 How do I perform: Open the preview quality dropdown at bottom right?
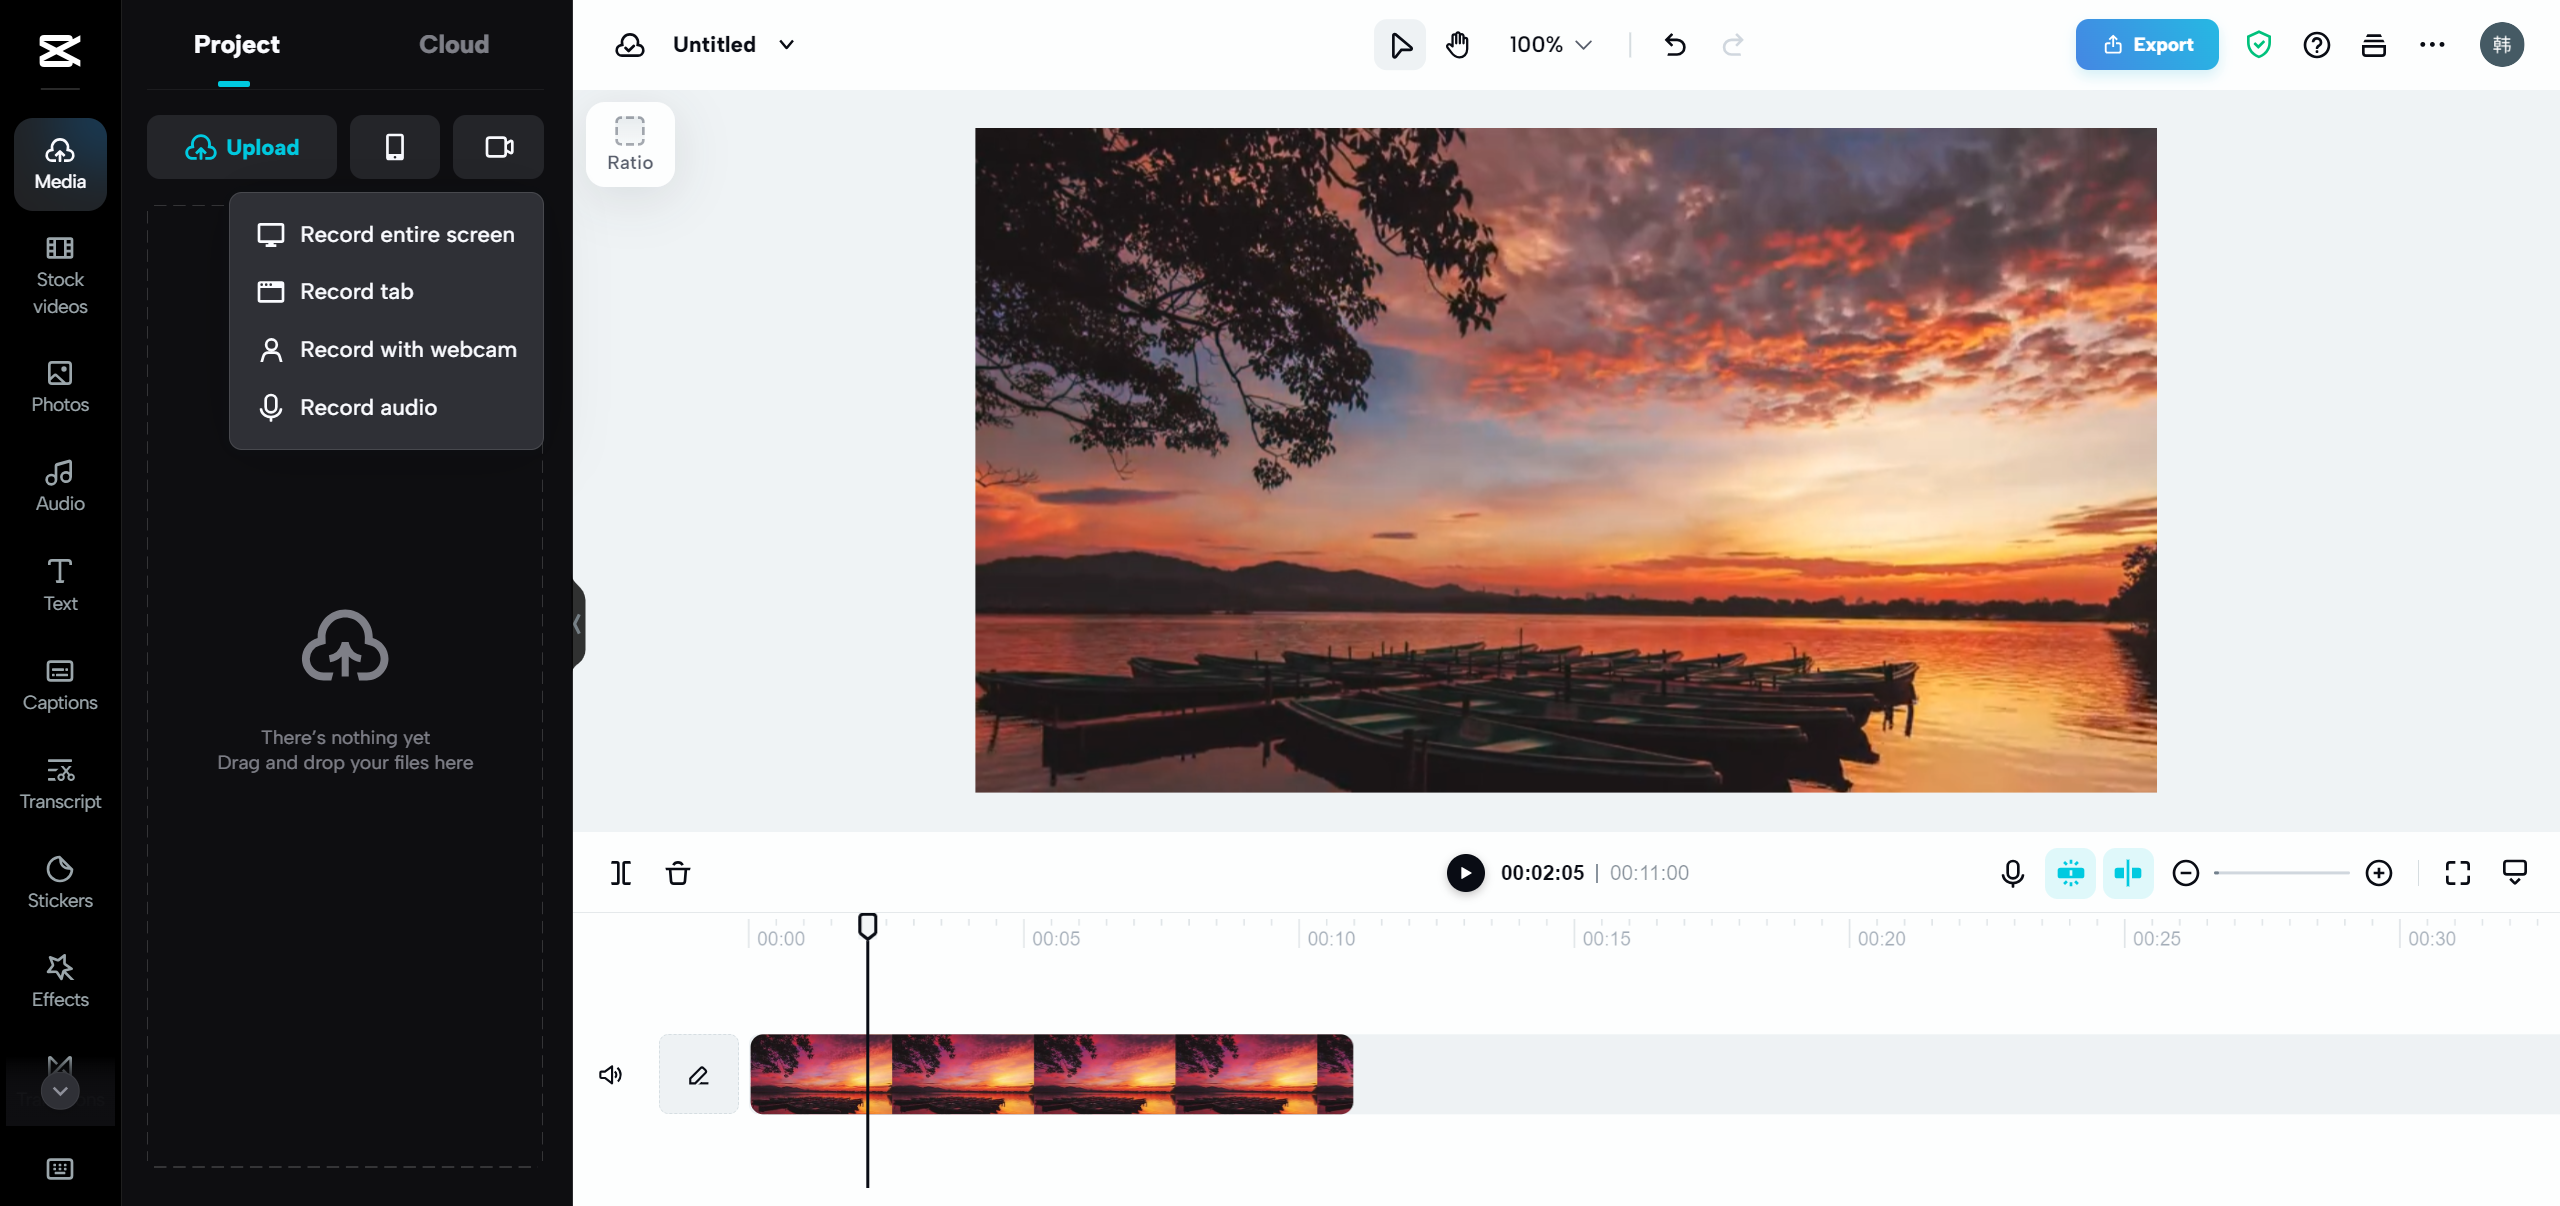(x=2515, y=872)
